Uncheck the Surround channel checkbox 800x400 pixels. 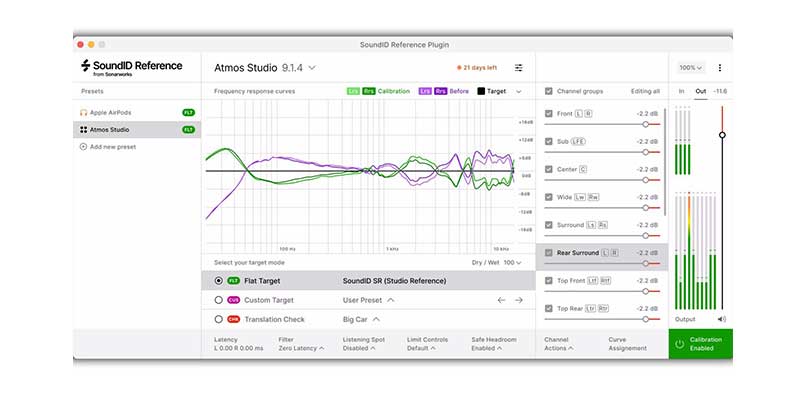tap(548, 225)
